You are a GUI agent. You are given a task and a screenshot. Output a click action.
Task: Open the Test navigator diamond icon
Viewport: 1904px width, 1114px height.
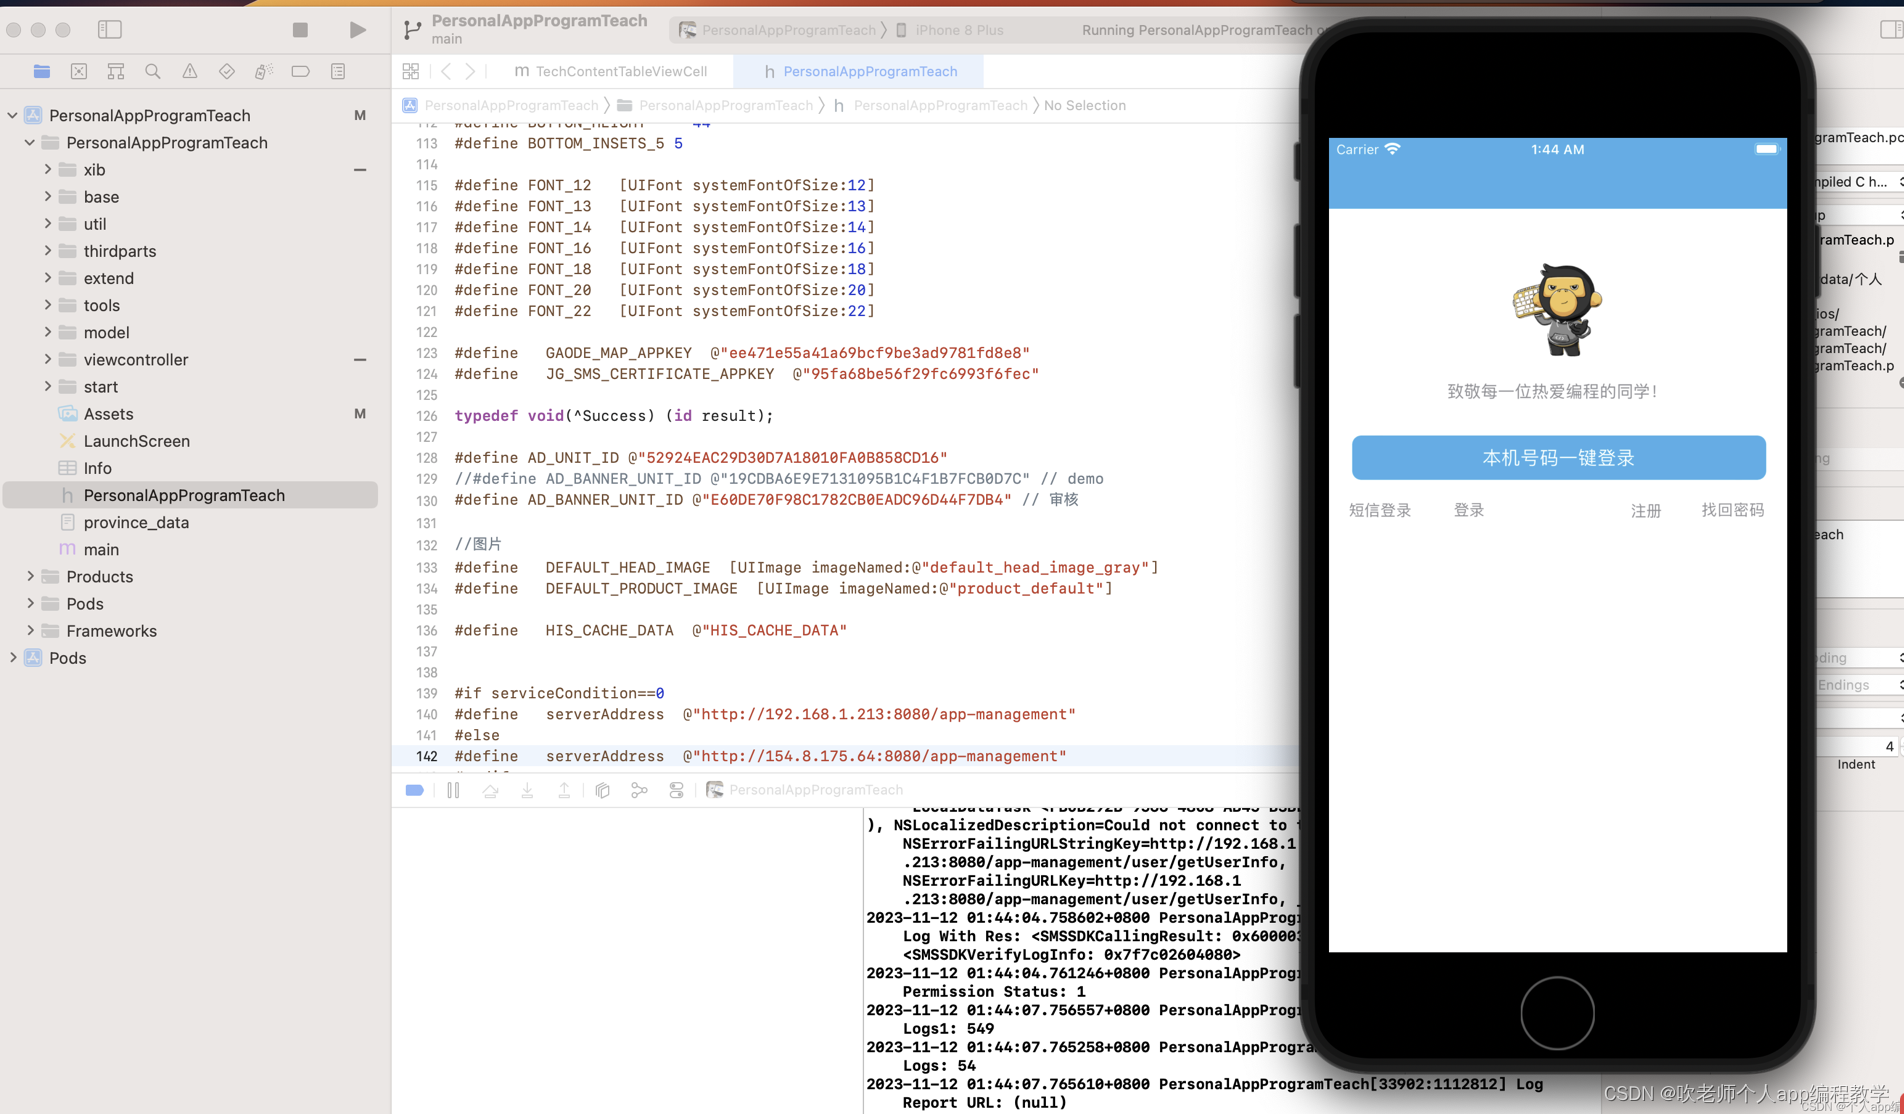click(227, 71)
